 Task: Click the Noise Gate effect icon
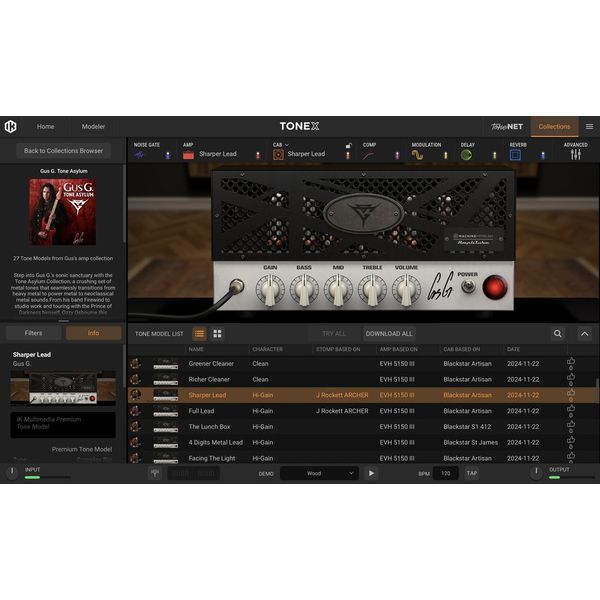[x=139, y=155]
